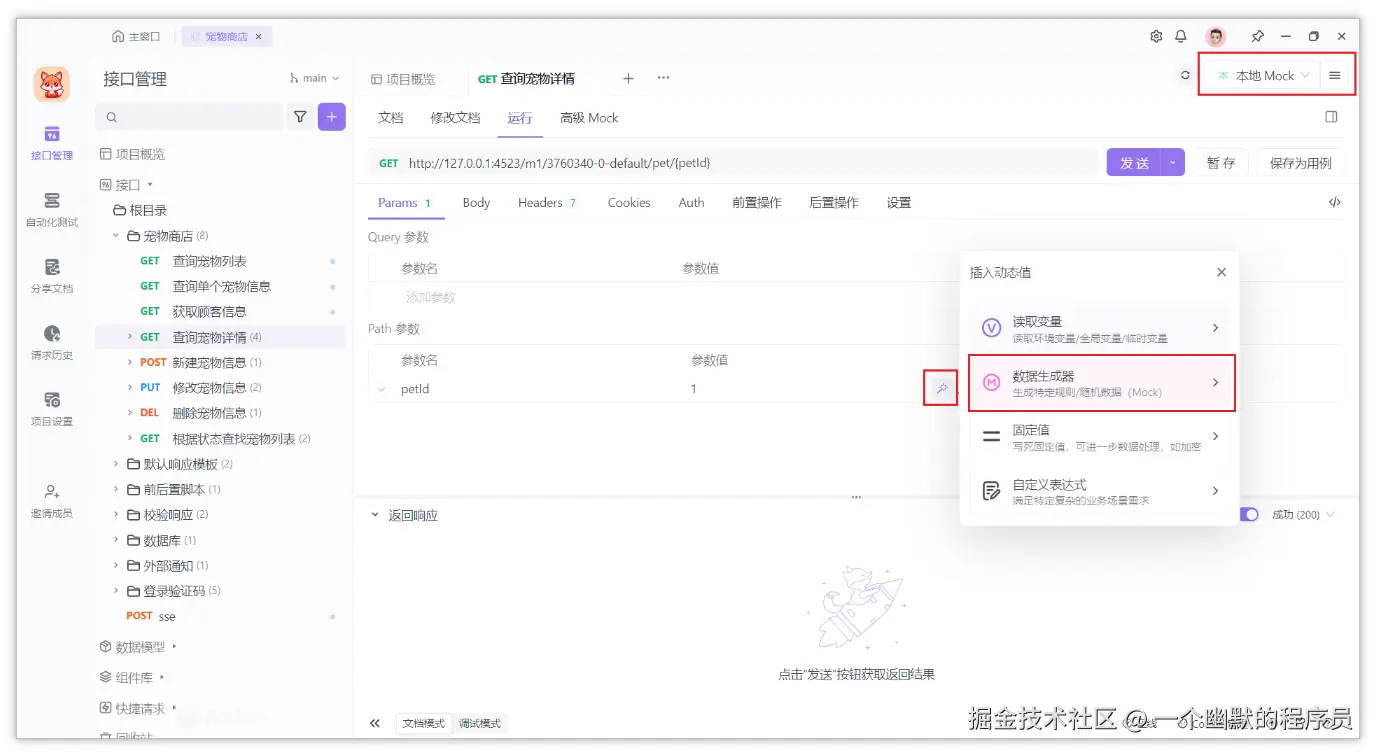Switch to the 高级 Mock tab
The width and height of the screenshot is (1375, 754).
[x=588, y=117]
